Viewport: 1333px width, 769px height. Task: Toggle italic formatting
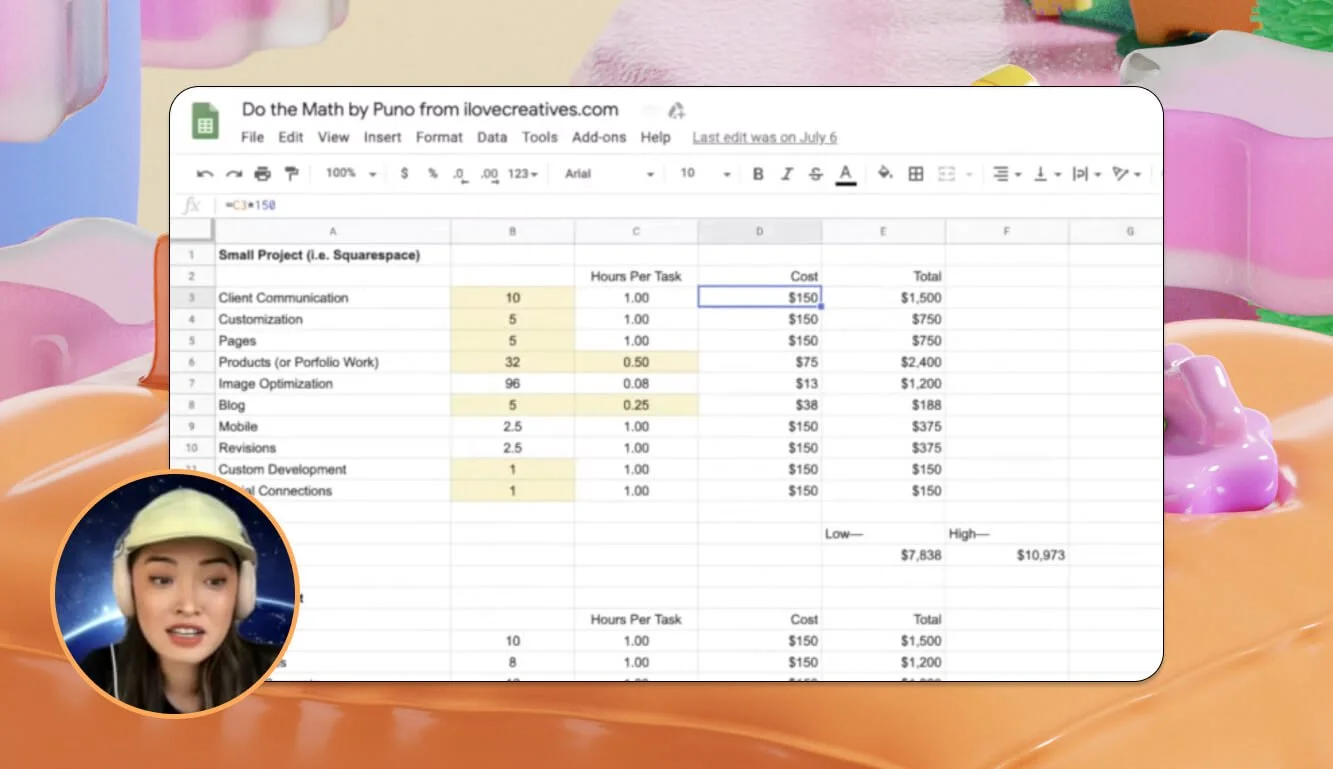[x=787, y=174]
